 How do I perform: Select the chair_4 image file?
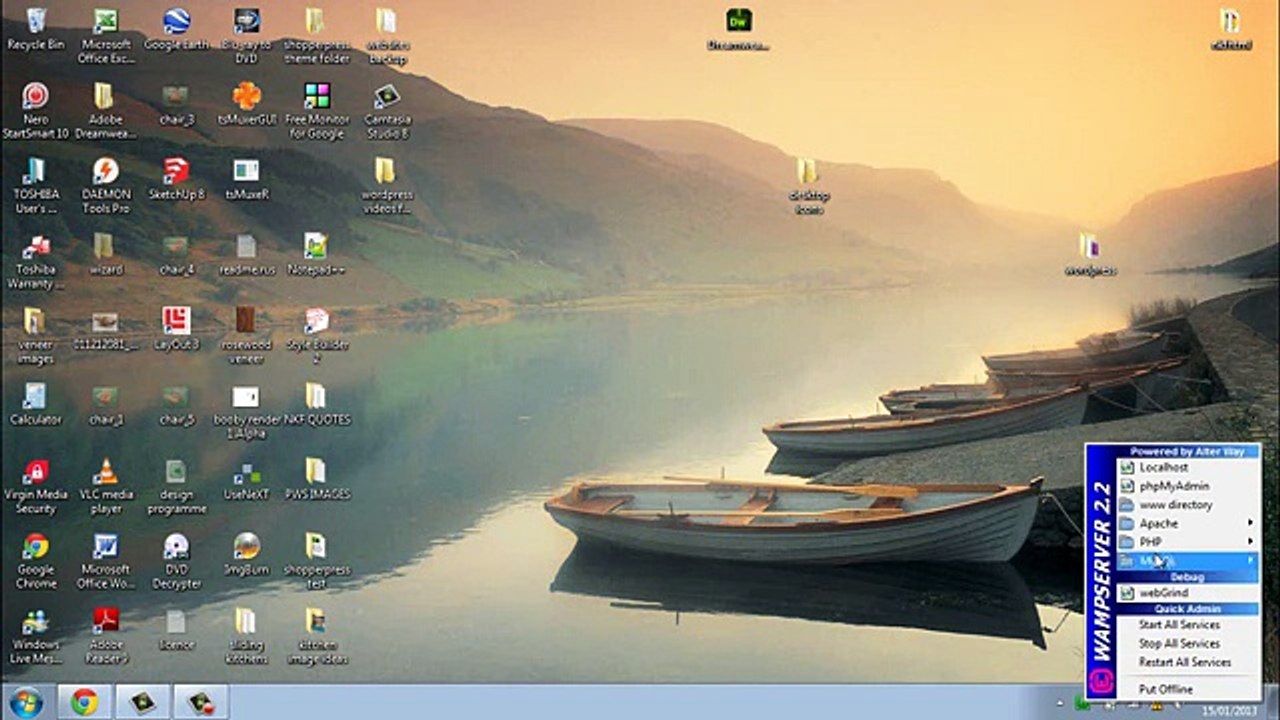pyautogui.click(x=176, y=254)
